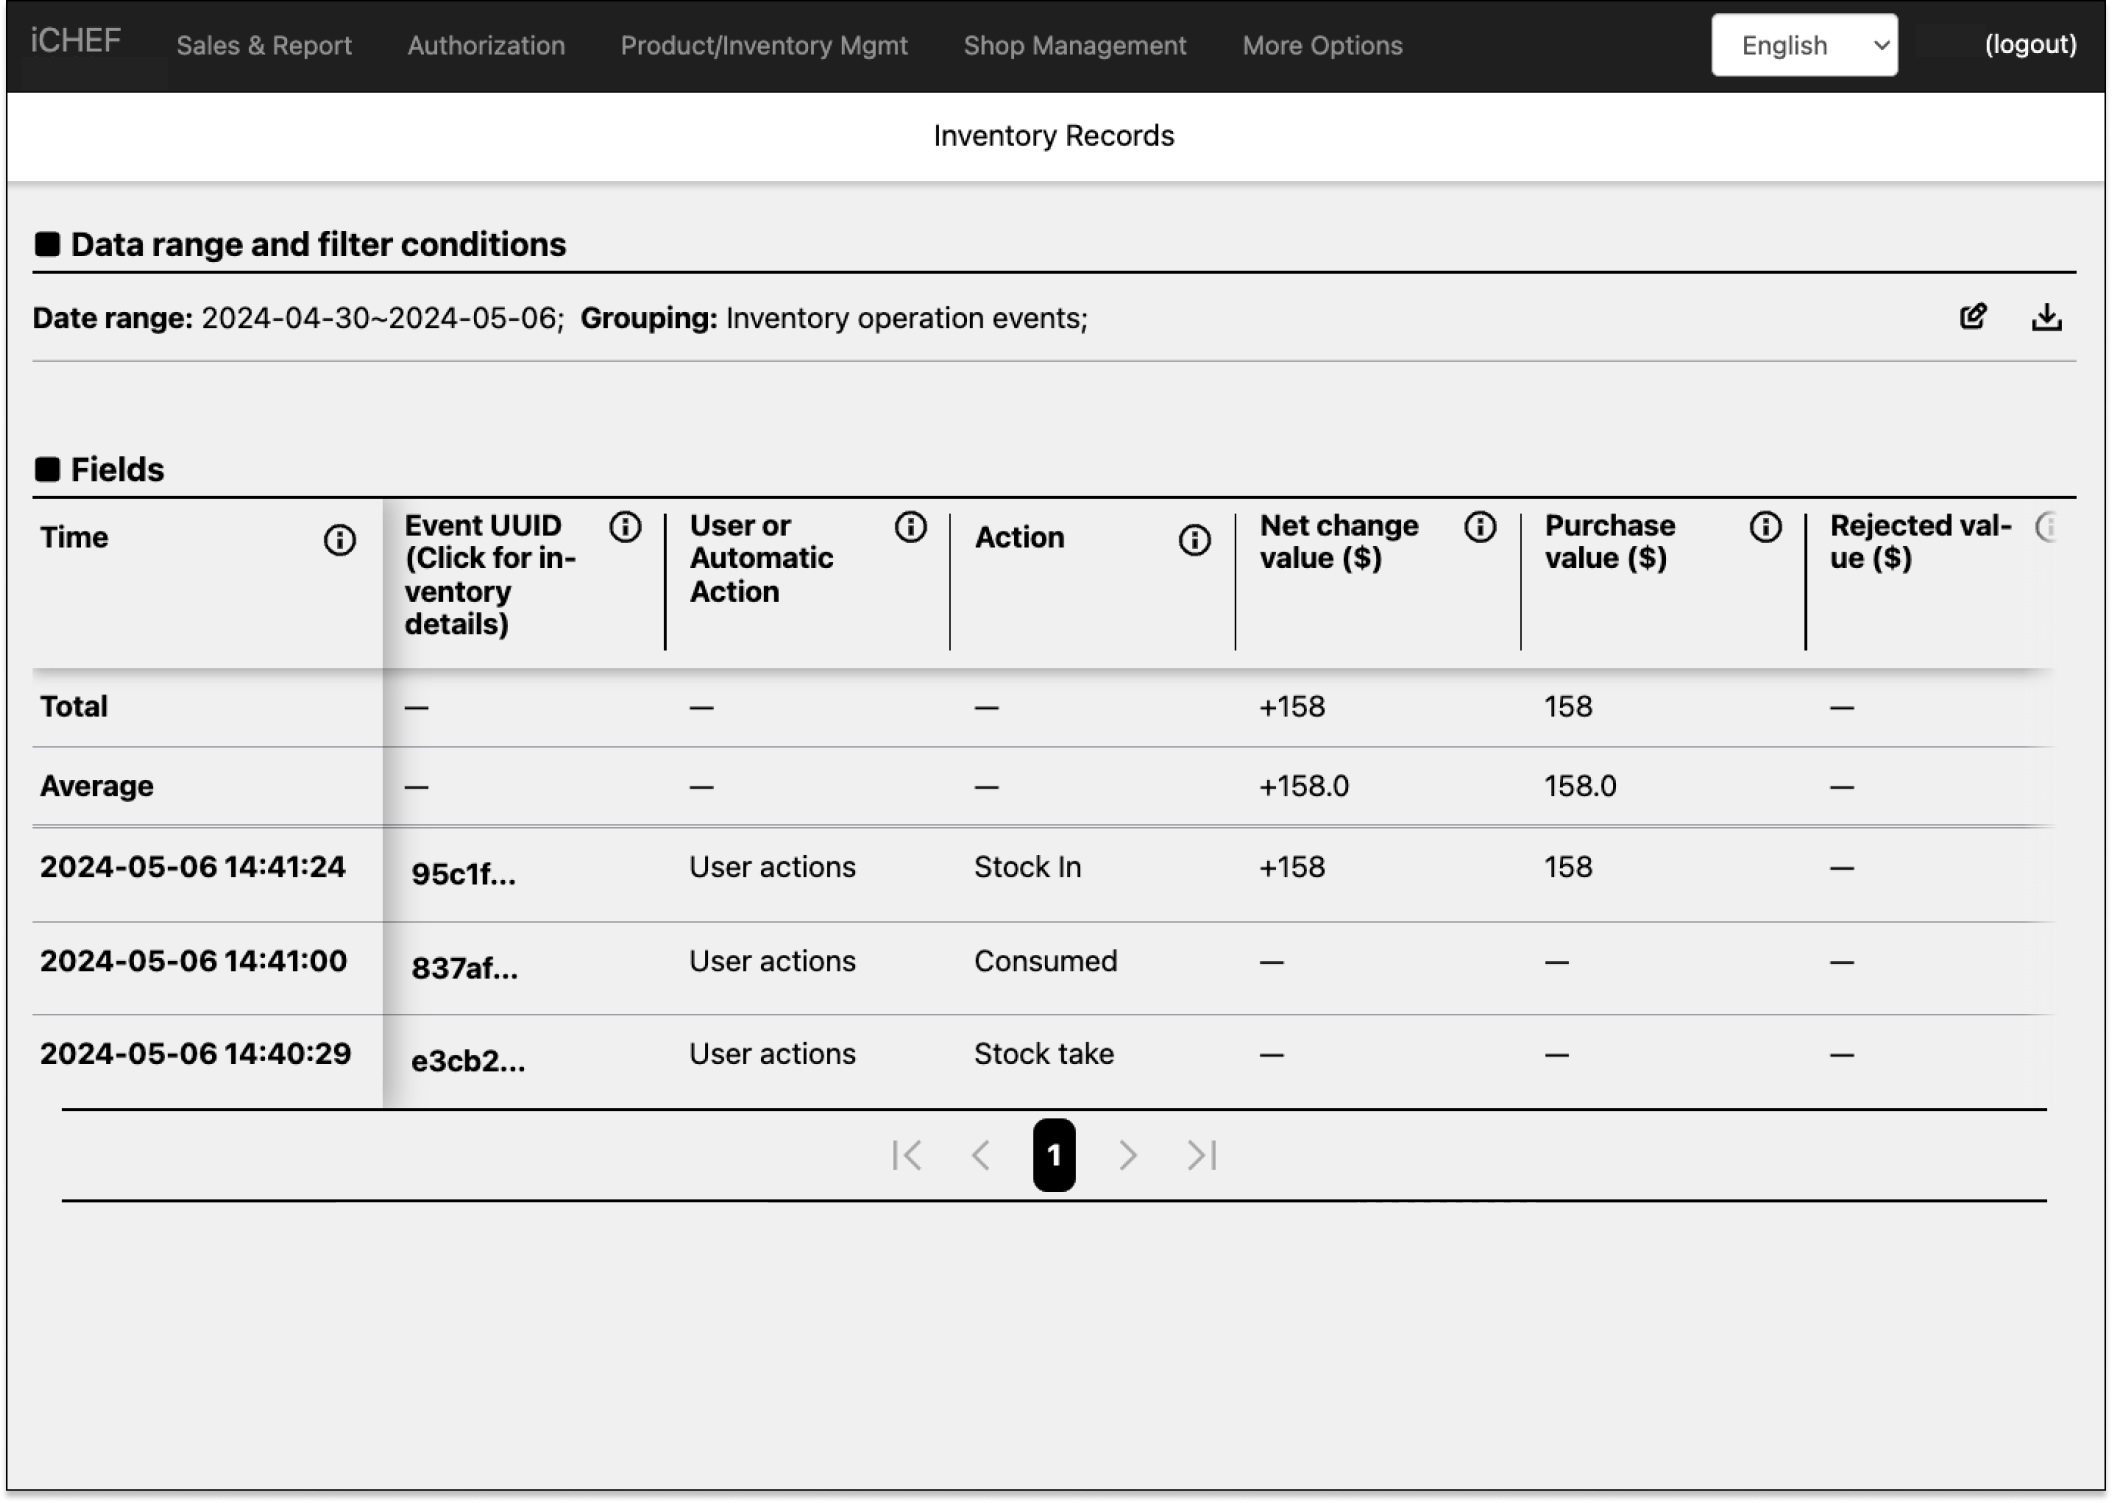Show info for the Time column
Screen dimensions: 2112x1503
pyautogui.click(x=339, y=540)
